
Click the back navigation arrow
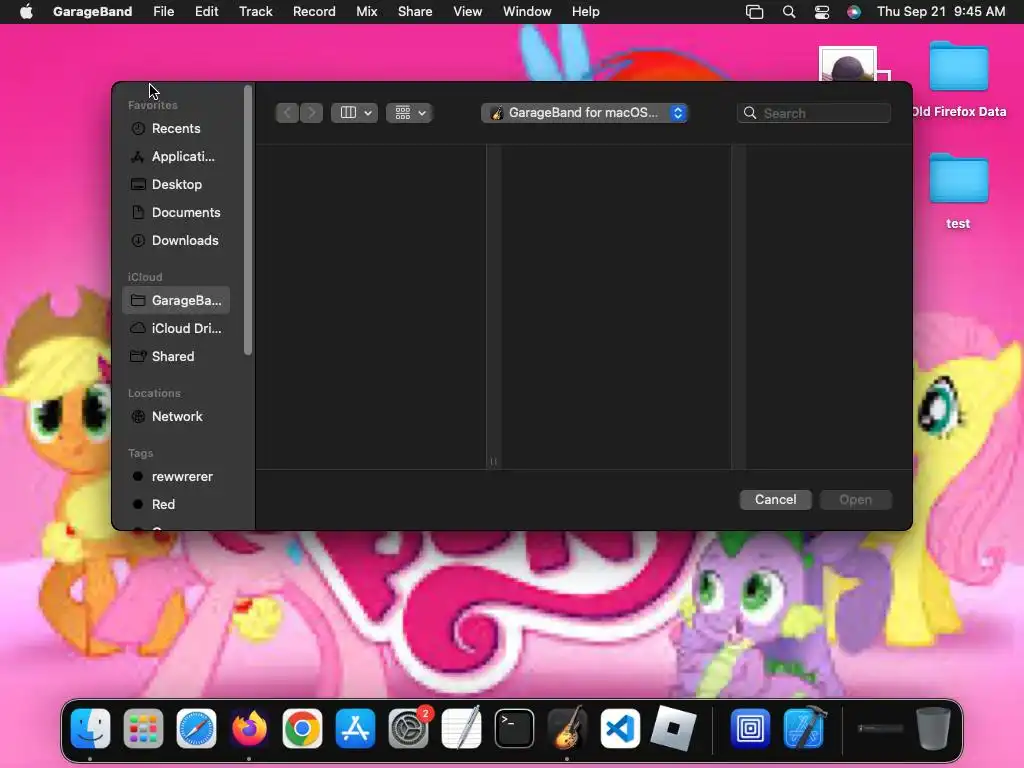point(287,113)
